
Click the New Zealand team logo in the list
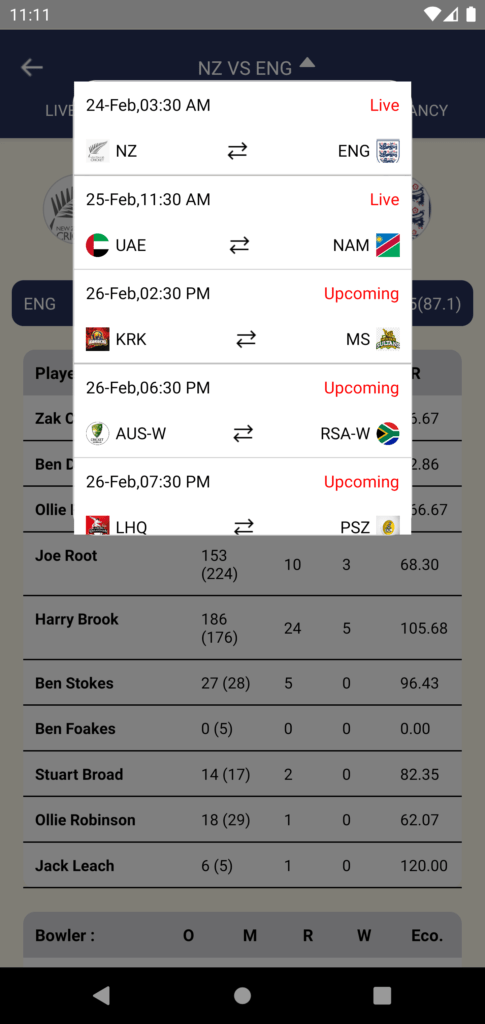click(97, 151)
